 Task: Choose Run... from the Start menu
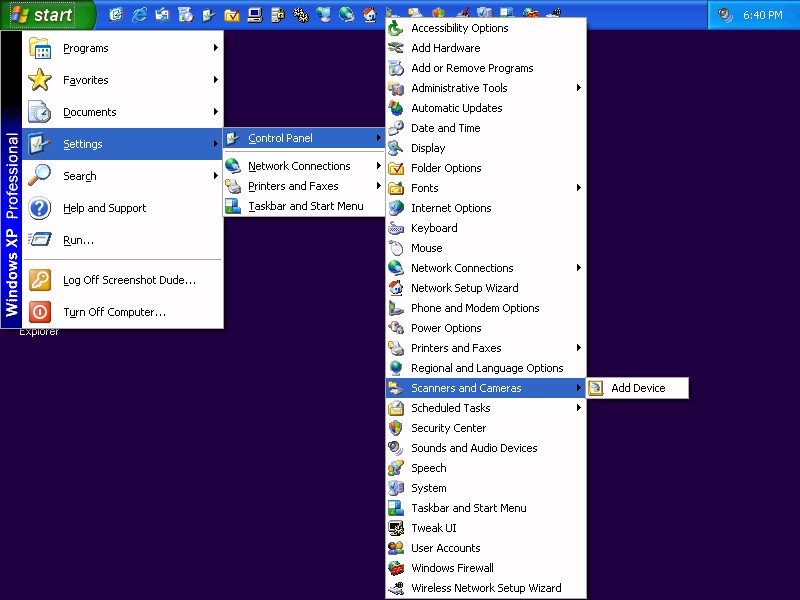[x=78, y=240]
